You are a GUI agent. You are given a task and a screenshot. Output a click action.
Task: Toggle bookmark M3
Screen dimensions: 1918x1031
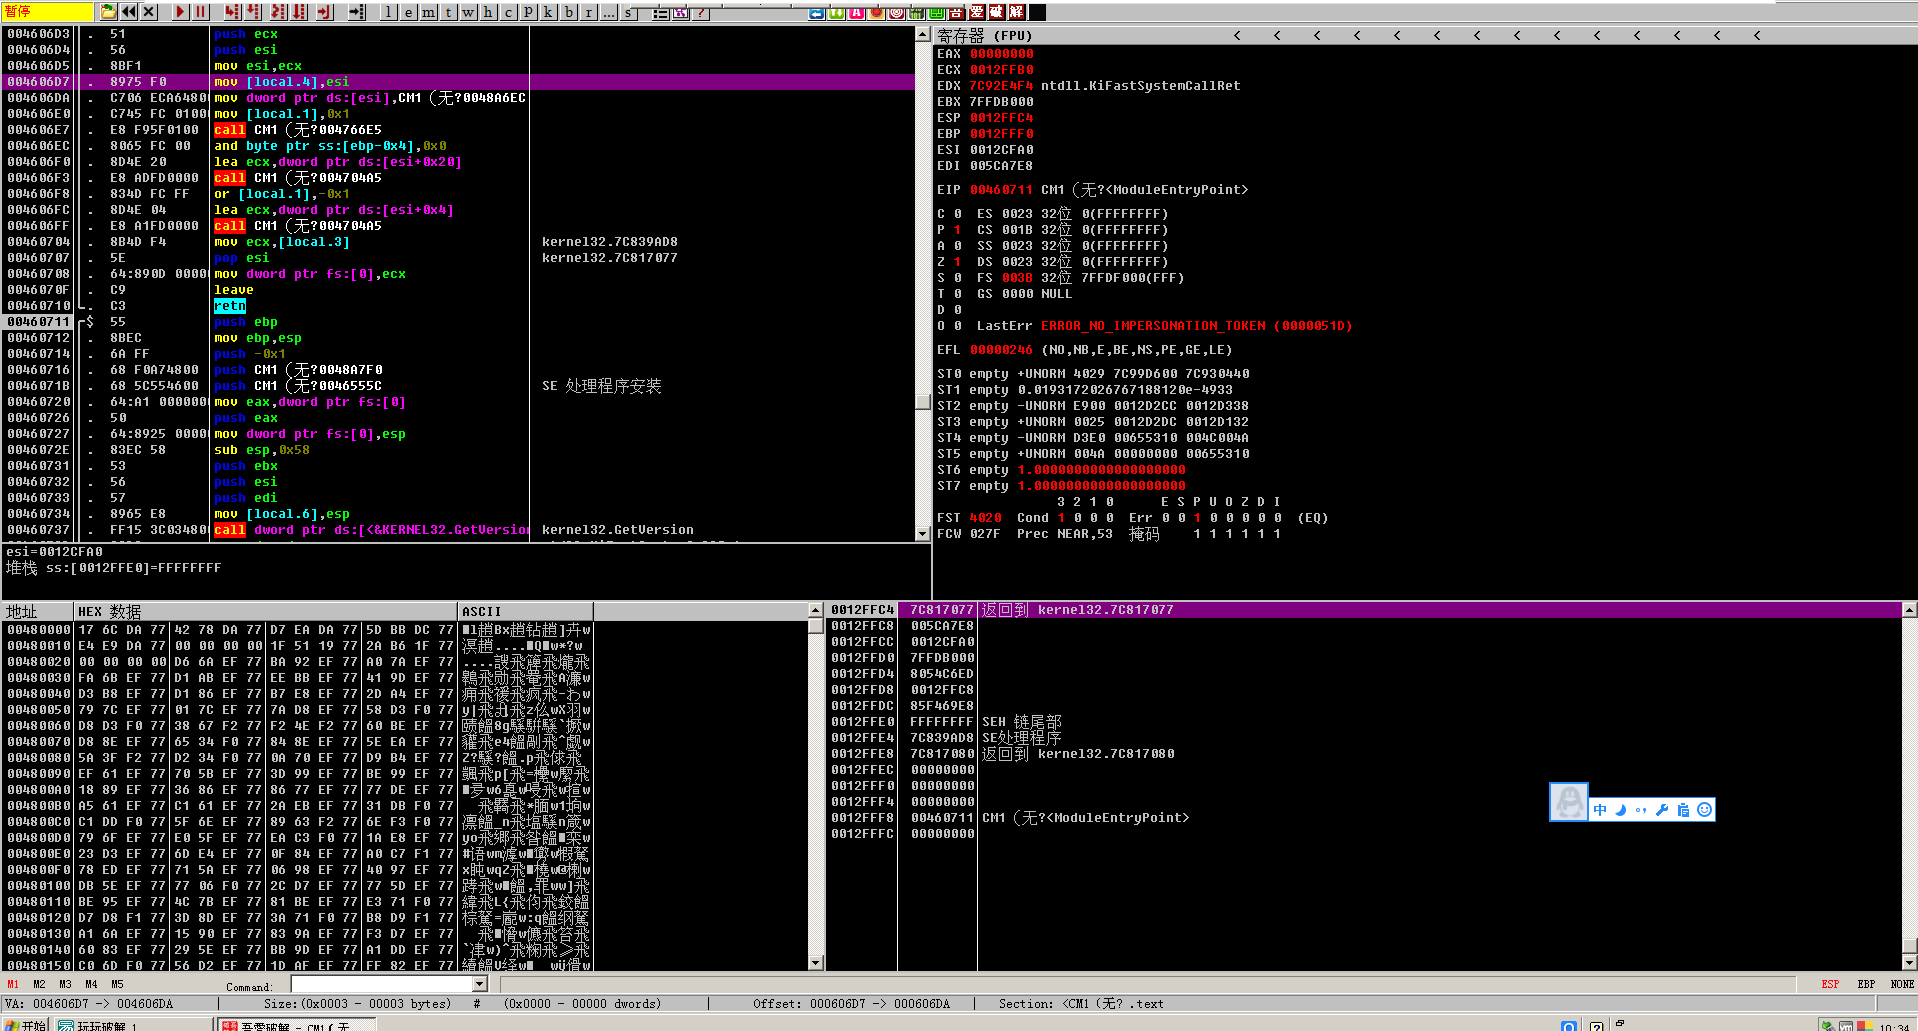click(65, 984)
